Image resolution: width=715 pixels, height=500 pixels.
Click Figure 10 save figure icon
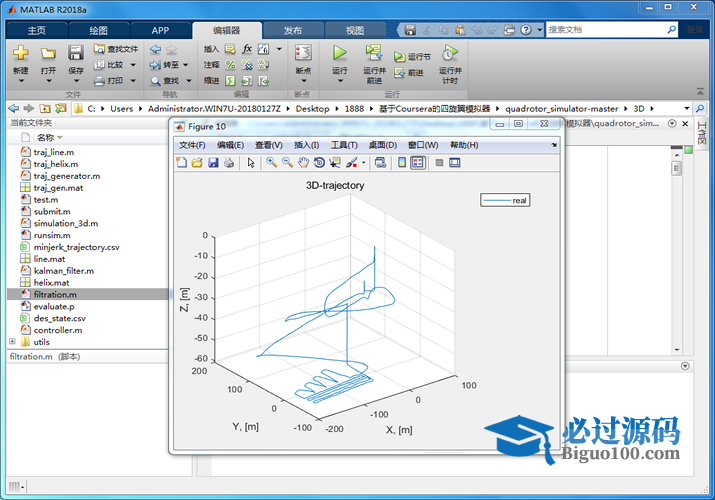pyautogui.click(x=213, y=163)
